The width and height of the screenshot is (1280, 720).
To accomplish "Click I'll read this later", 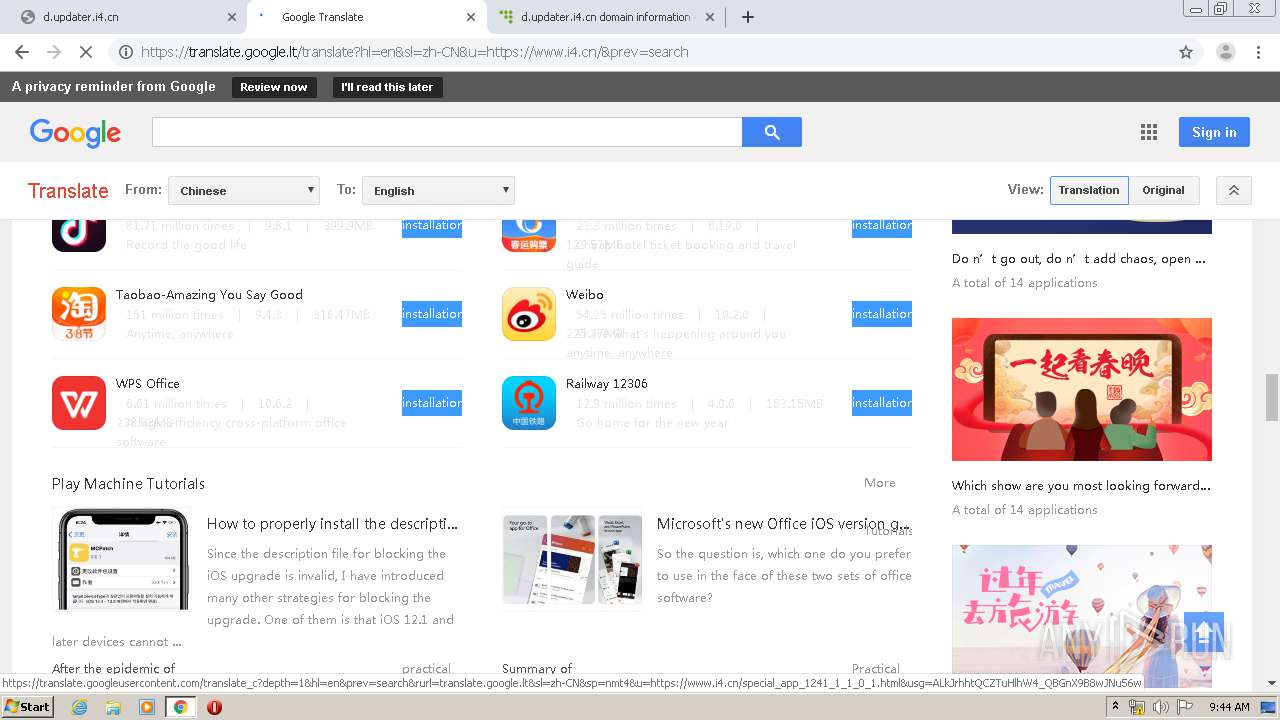I will coord(387,87).
